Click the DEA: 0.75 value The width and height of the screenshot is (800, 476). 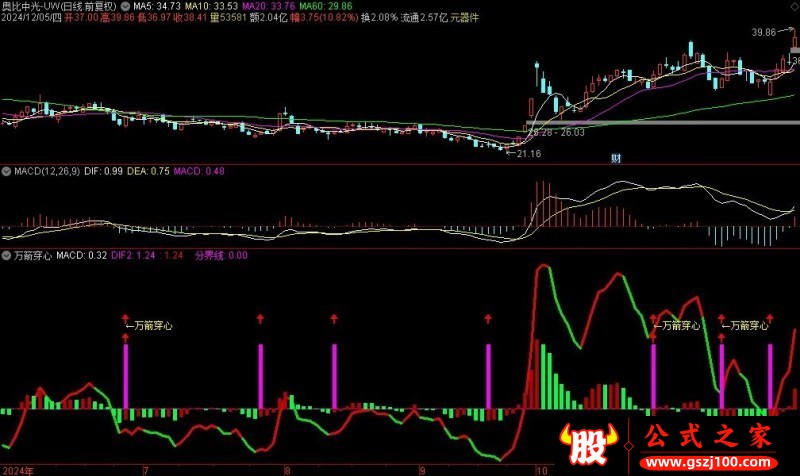pyautogui.click(x=148, y=171)
